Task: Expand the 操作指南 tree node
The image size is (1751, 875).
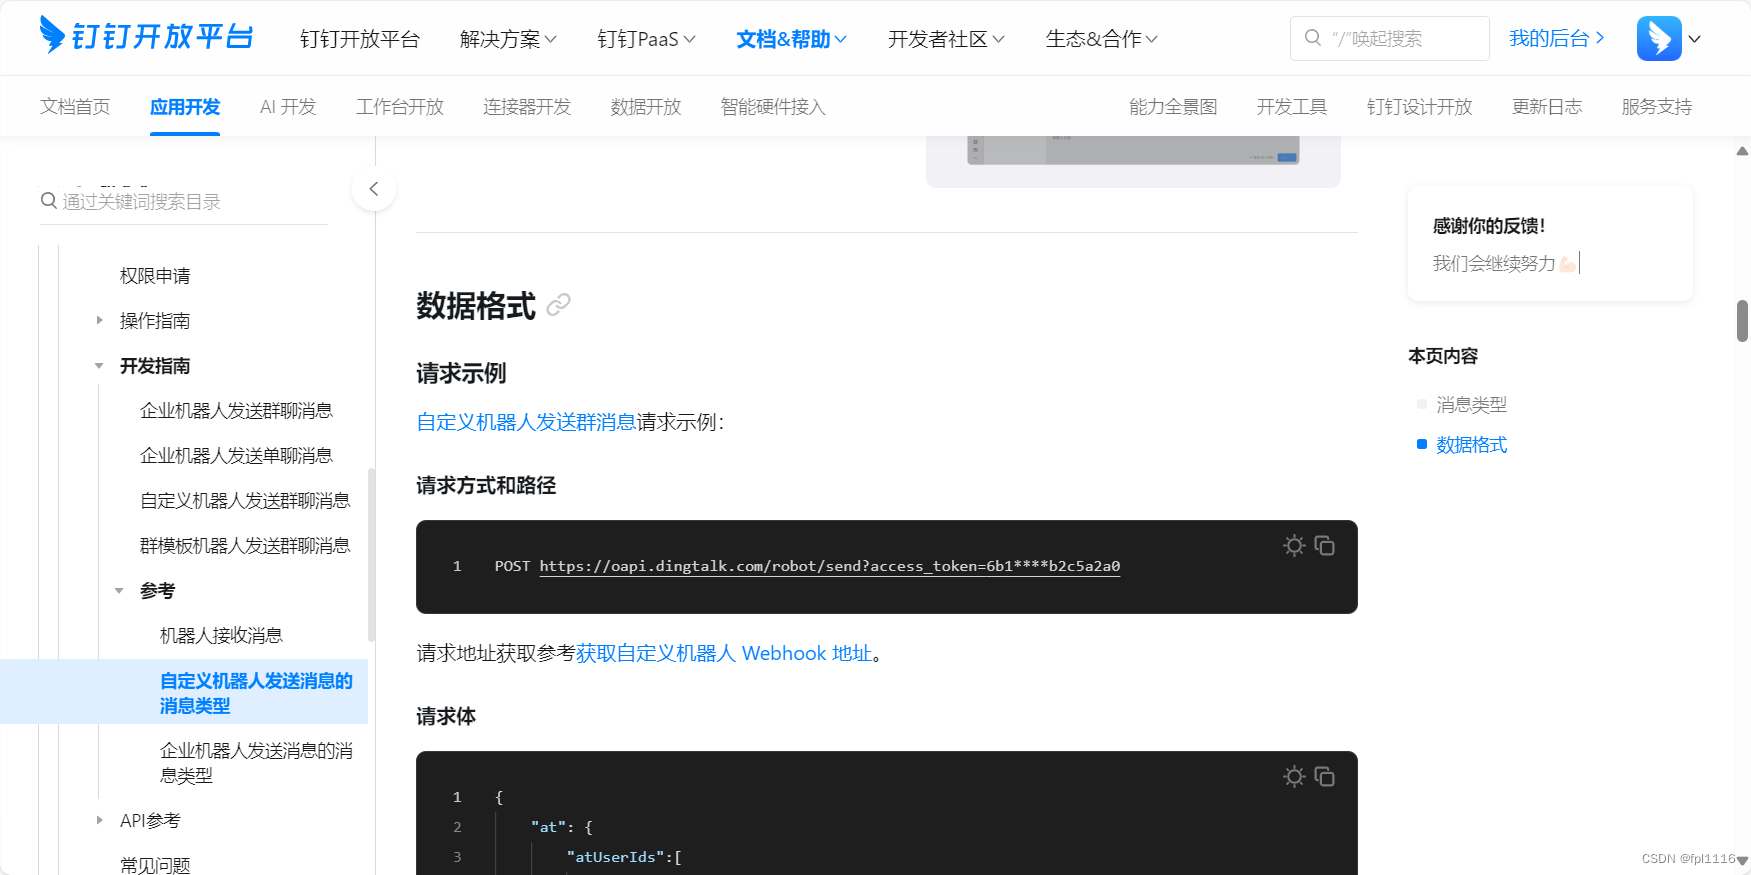Action: [99, 320]
